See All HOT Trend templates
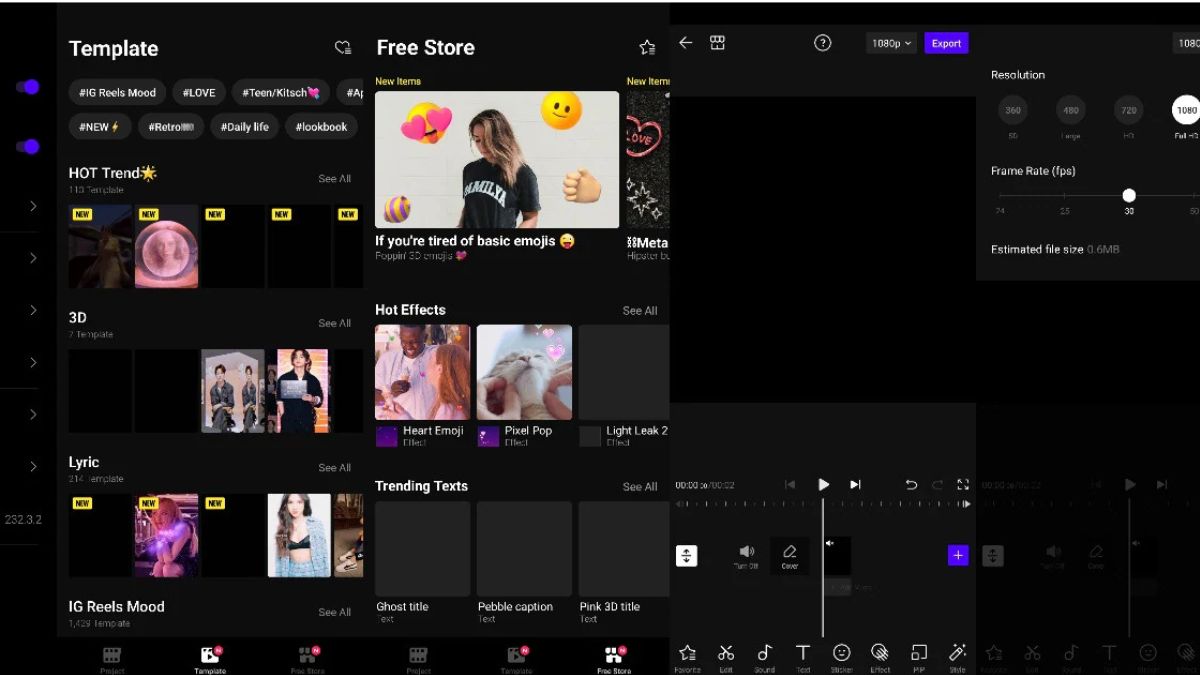 pos(334,179)
